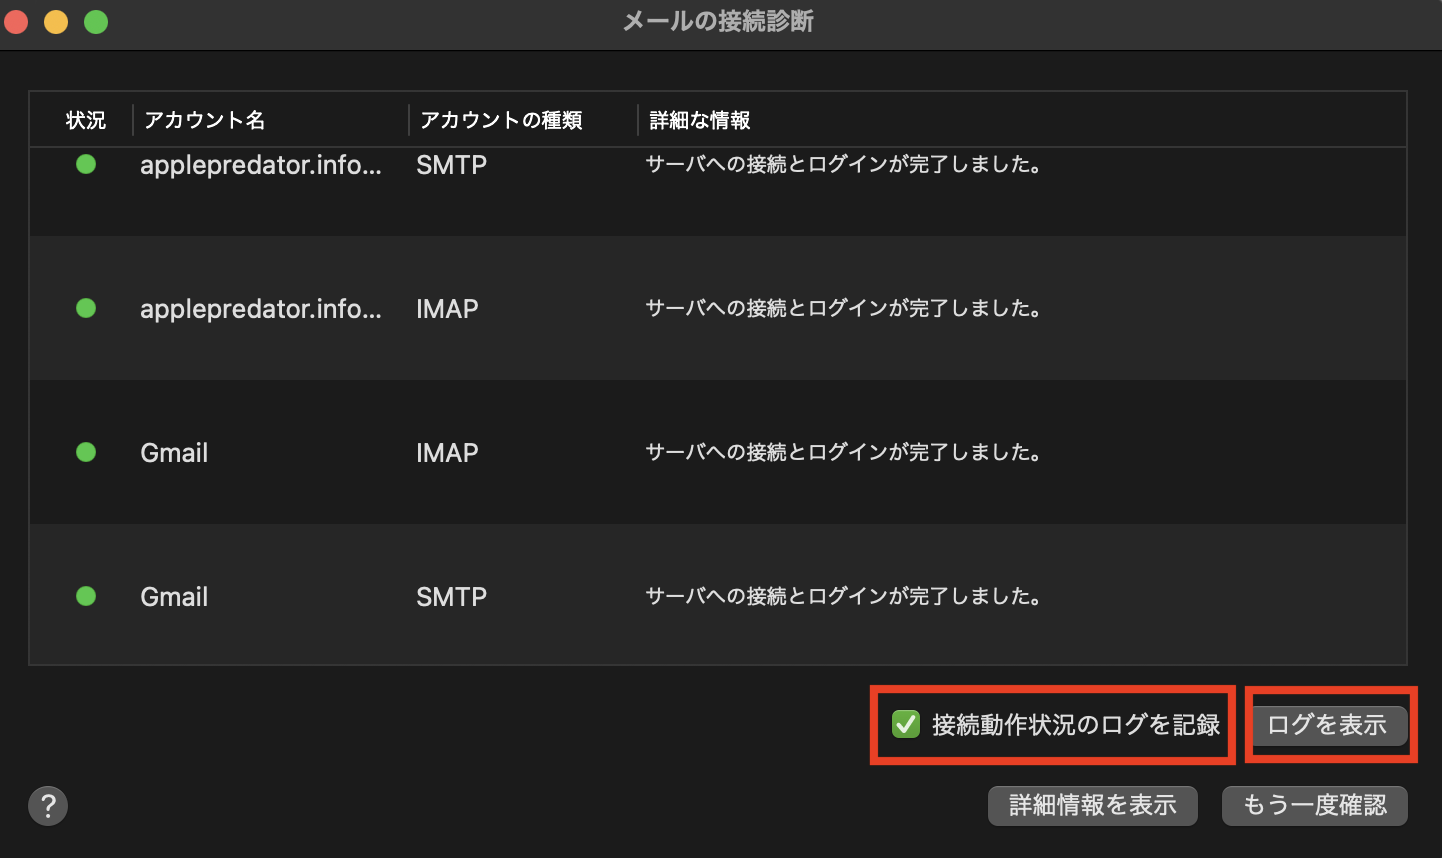Uncheck 接続動作状況のログを記録 checkbox

906,724
